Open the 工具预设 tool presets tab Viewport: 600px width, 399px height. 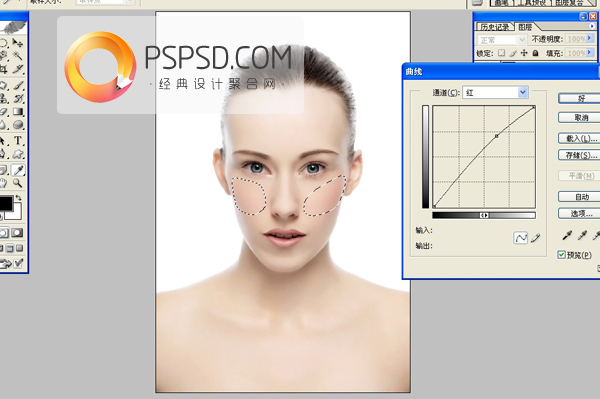tap(533, 3)
